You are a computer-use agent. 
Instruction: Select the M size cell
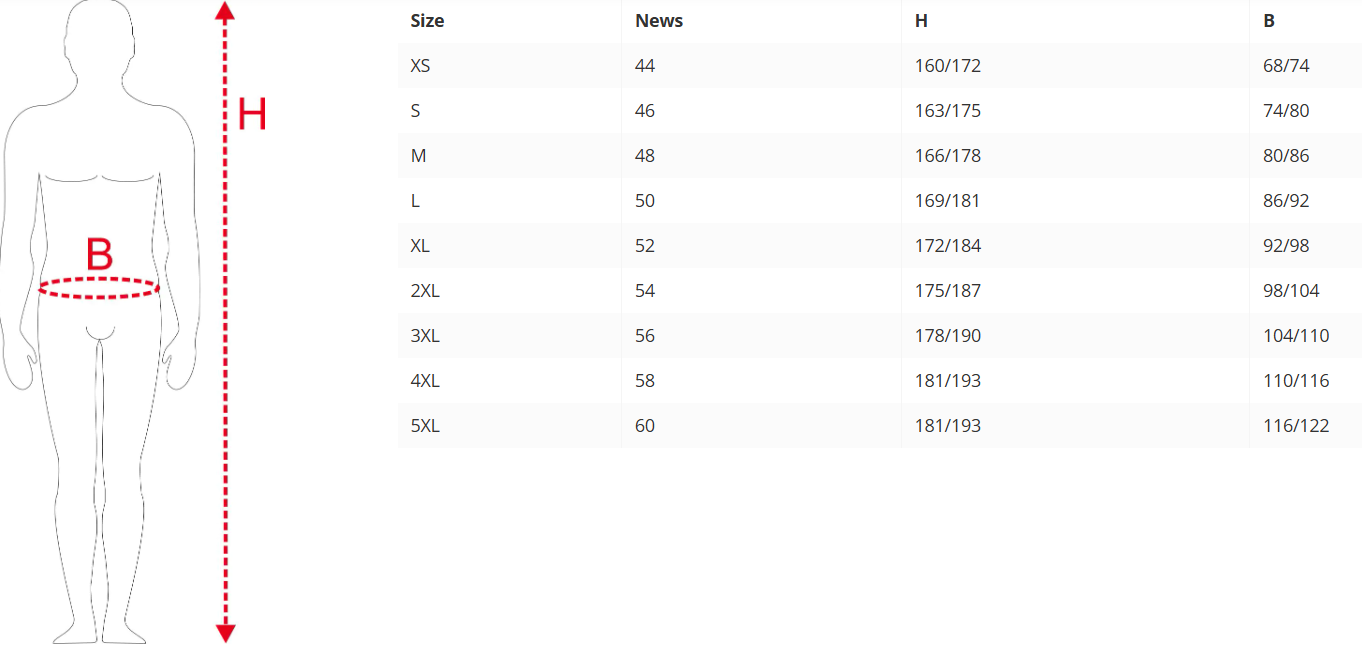click(x=418, y=156)
